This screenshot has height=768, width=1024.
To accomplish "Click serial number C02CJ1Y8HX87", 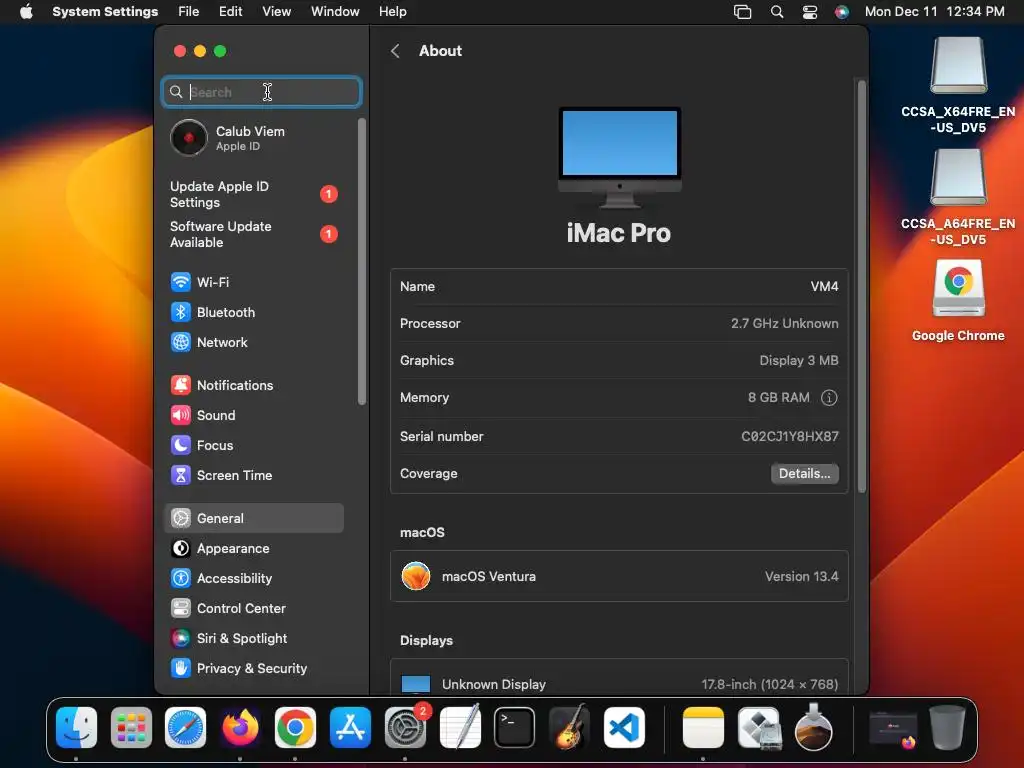I will (790, 436).
